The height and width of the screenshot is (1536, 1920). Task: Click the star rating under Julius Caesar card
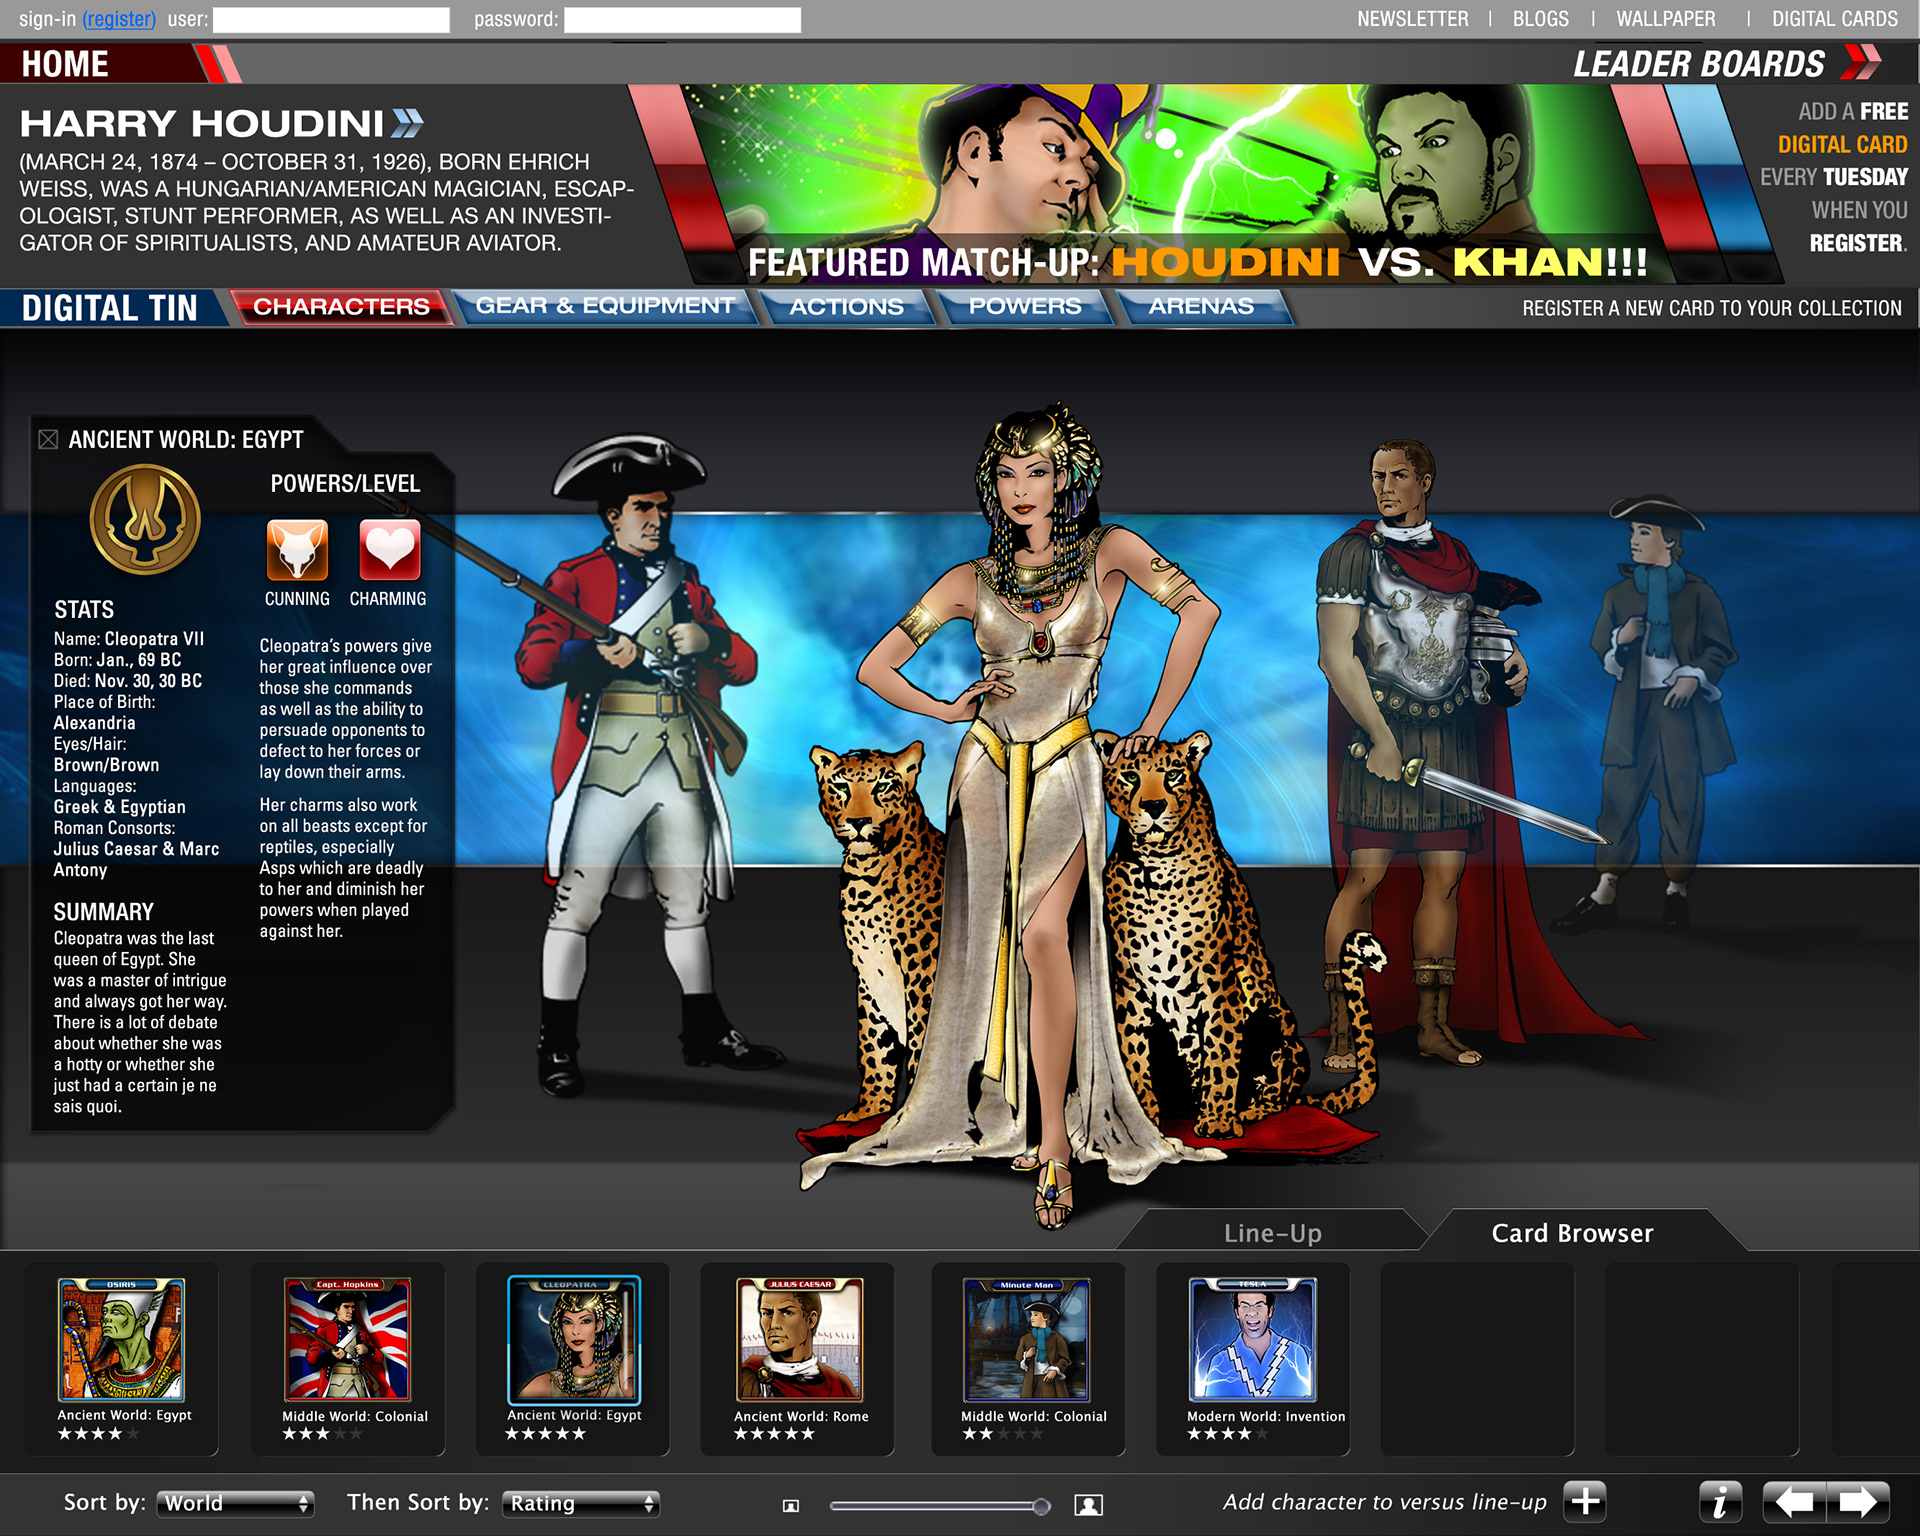pyautogui.click(x=775, y=1434)
